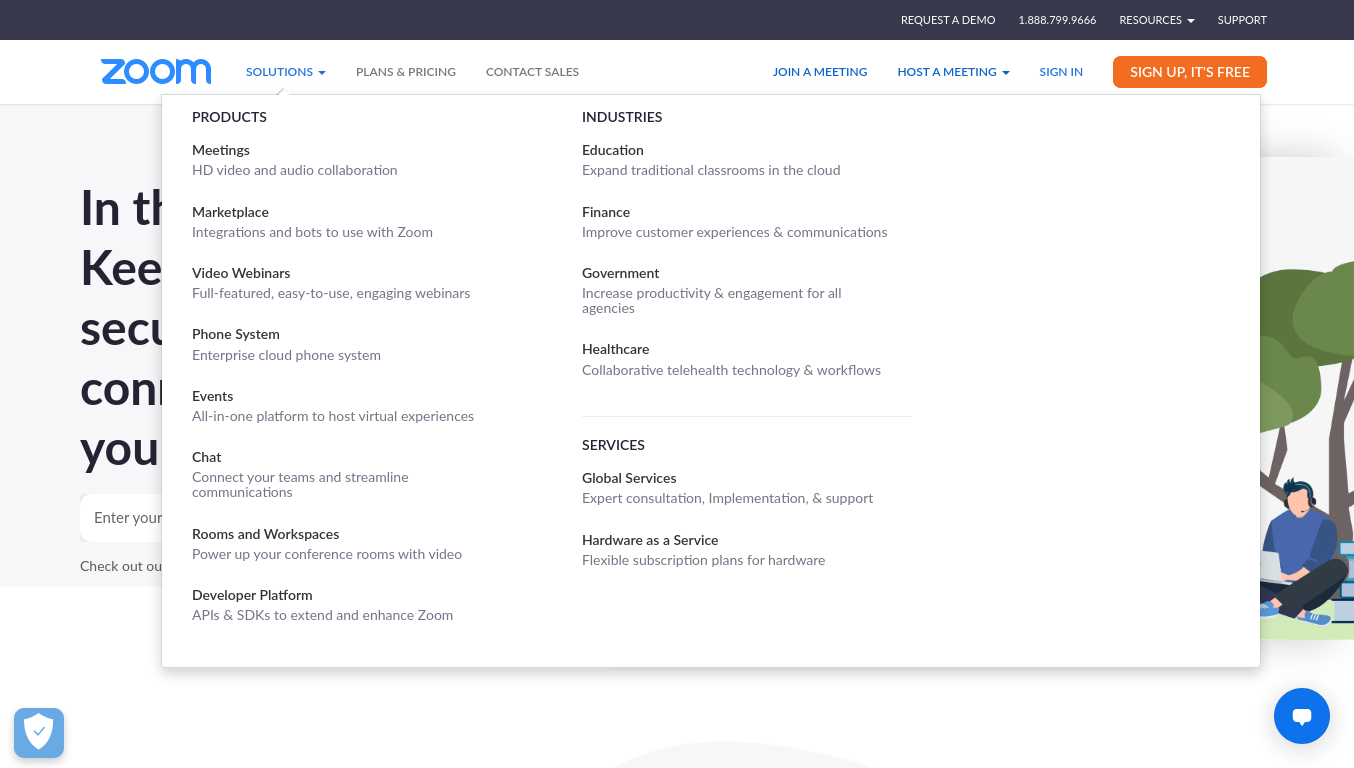Image resolution: width=1354 pixels, height=768 pixels.
Task: Click the Sign In link
Action: 1061,72
